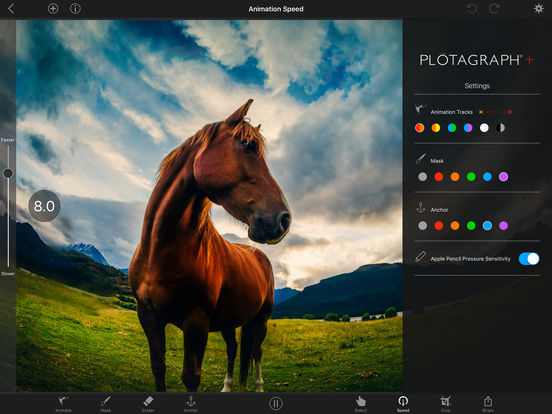
Task: Select the Mask brush tool
Action: (106, 403)
